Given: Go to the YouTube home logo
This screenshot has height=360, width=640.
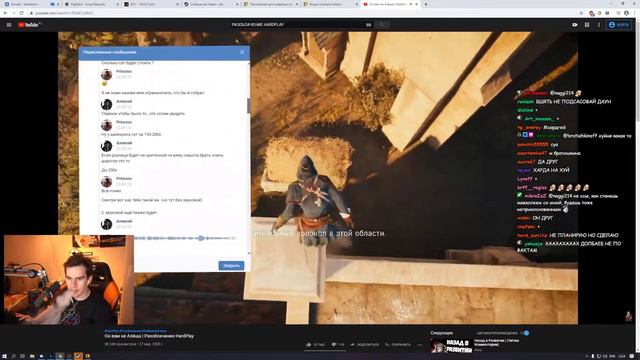Looking at the screenshot, I should point(29,25).
